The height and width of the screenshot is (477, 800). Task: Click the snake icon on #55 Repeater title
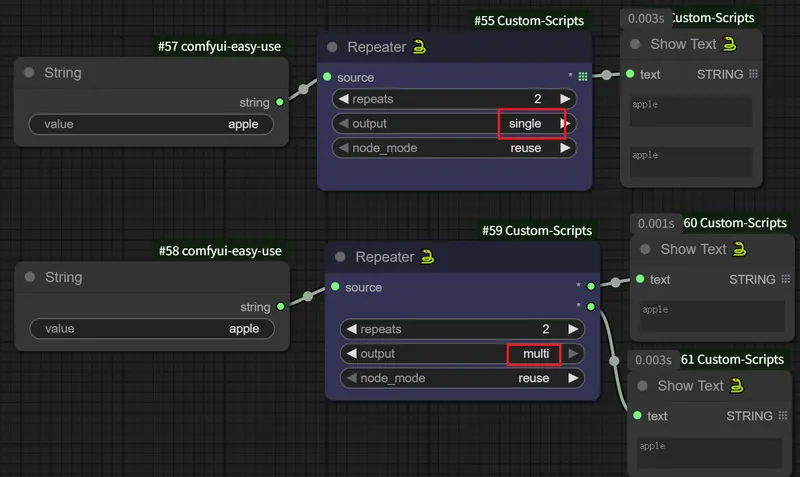(x=419, y=47)
